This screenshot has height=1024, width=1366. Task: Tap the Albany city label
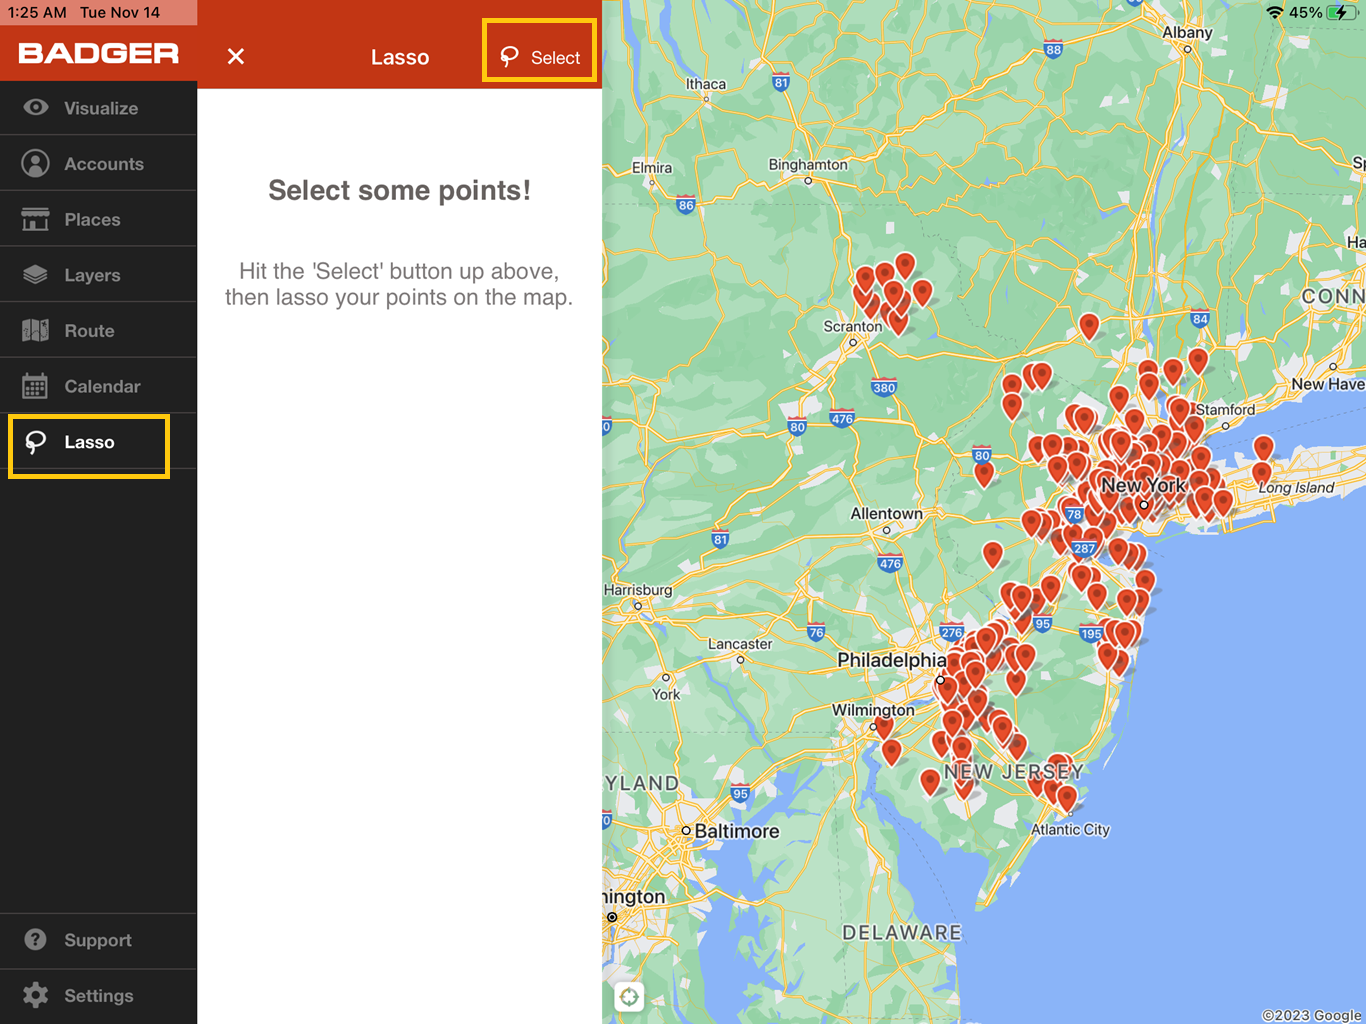pyautogui.click(x=1187, y=32)
